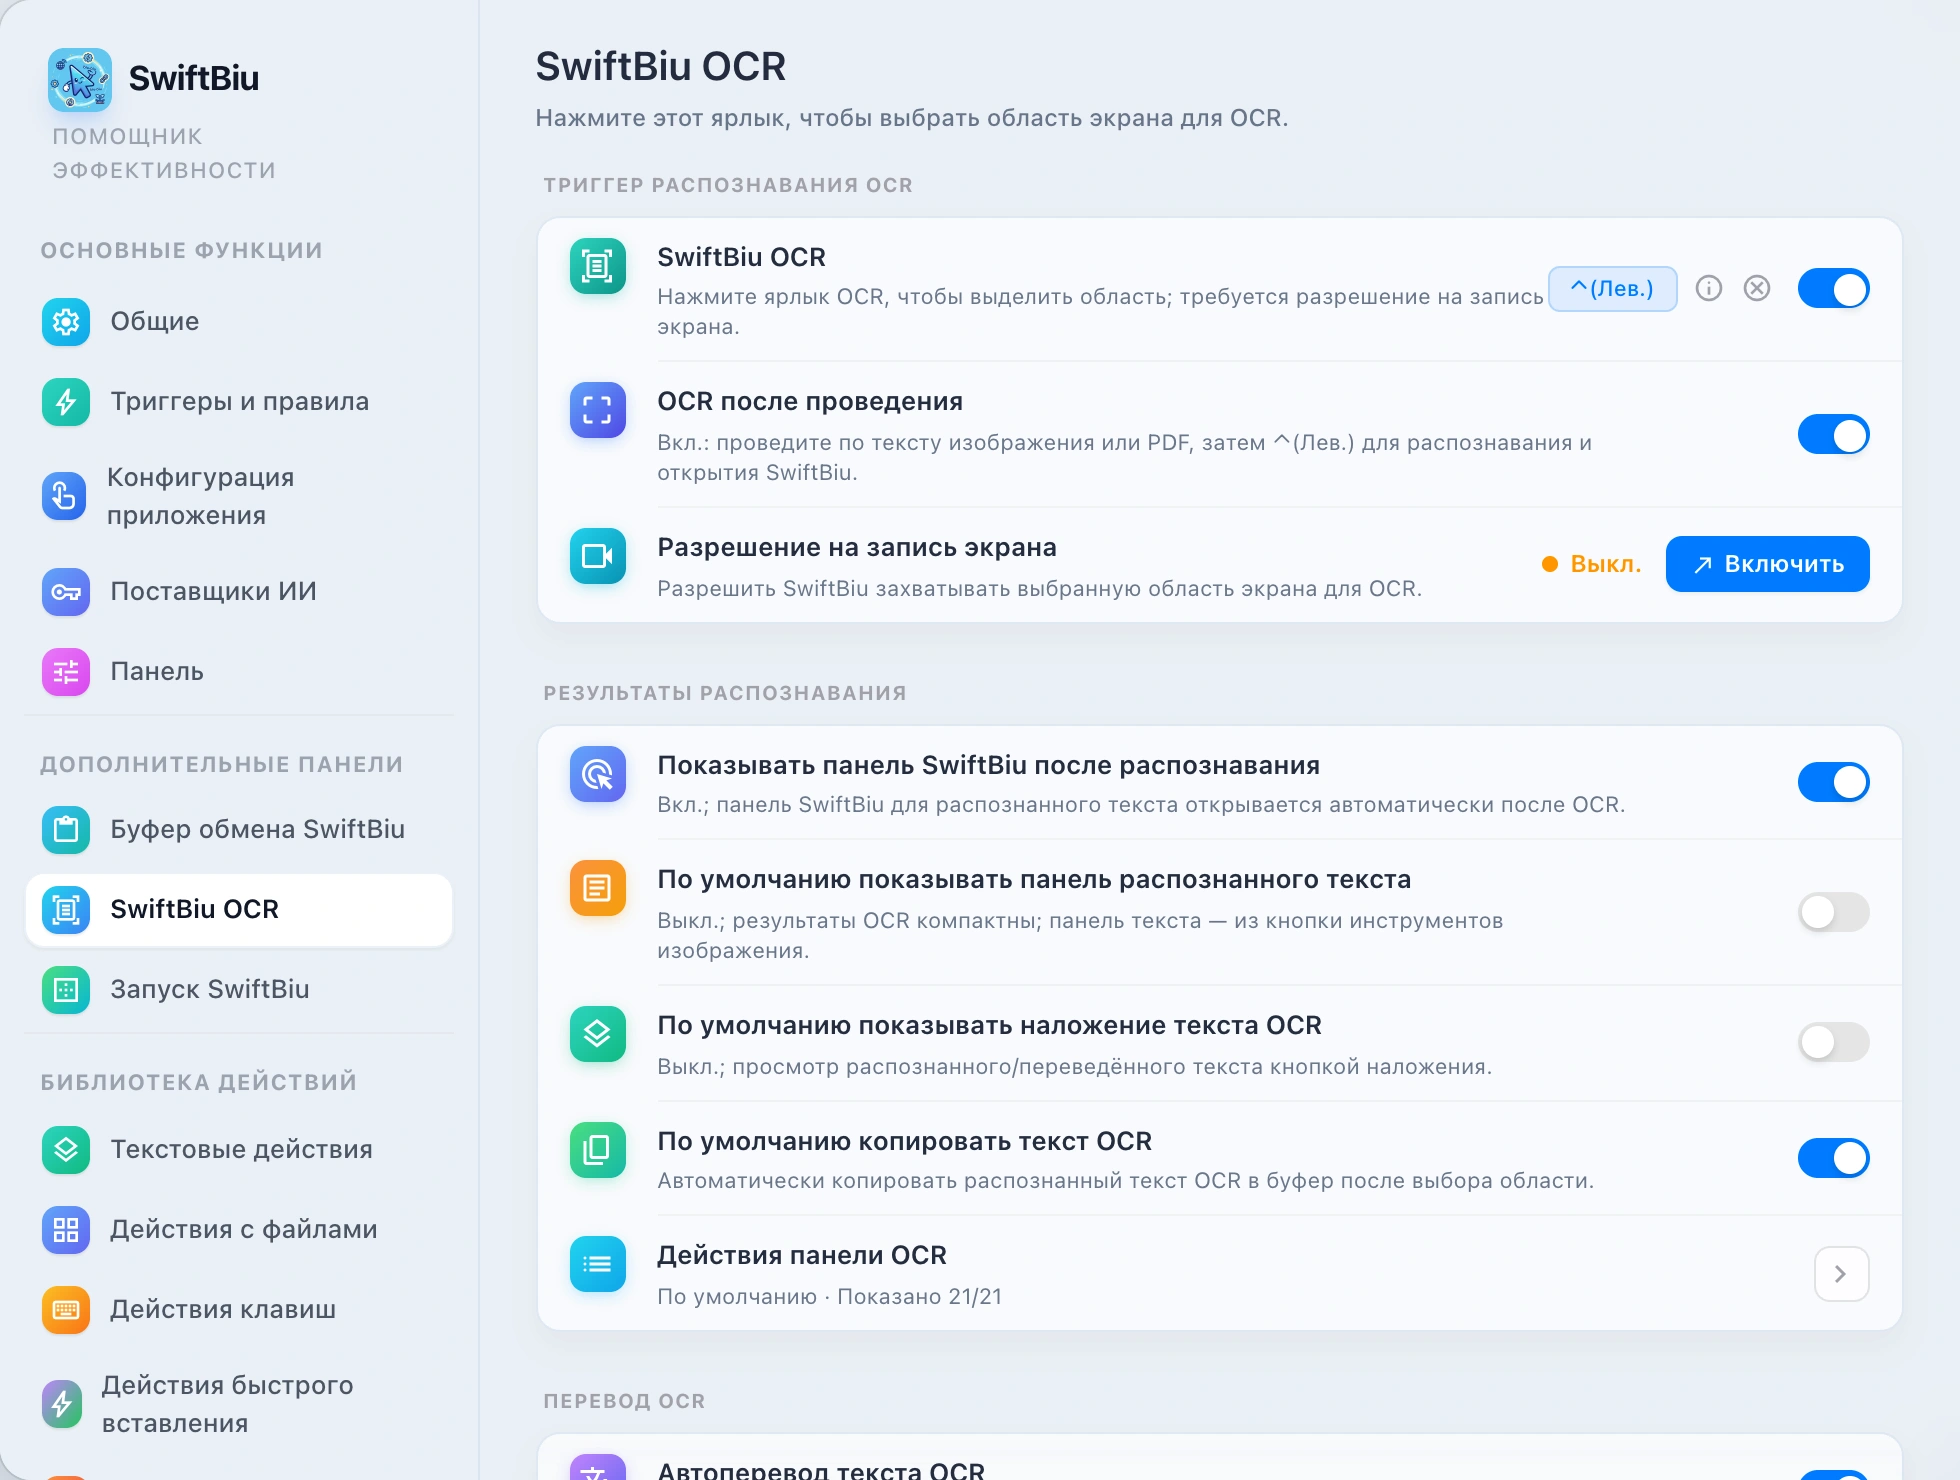Click the cursor icon in Показывать панель SwiftBiu row
Screen dimensions: 1960x1480
click(598, 774)
